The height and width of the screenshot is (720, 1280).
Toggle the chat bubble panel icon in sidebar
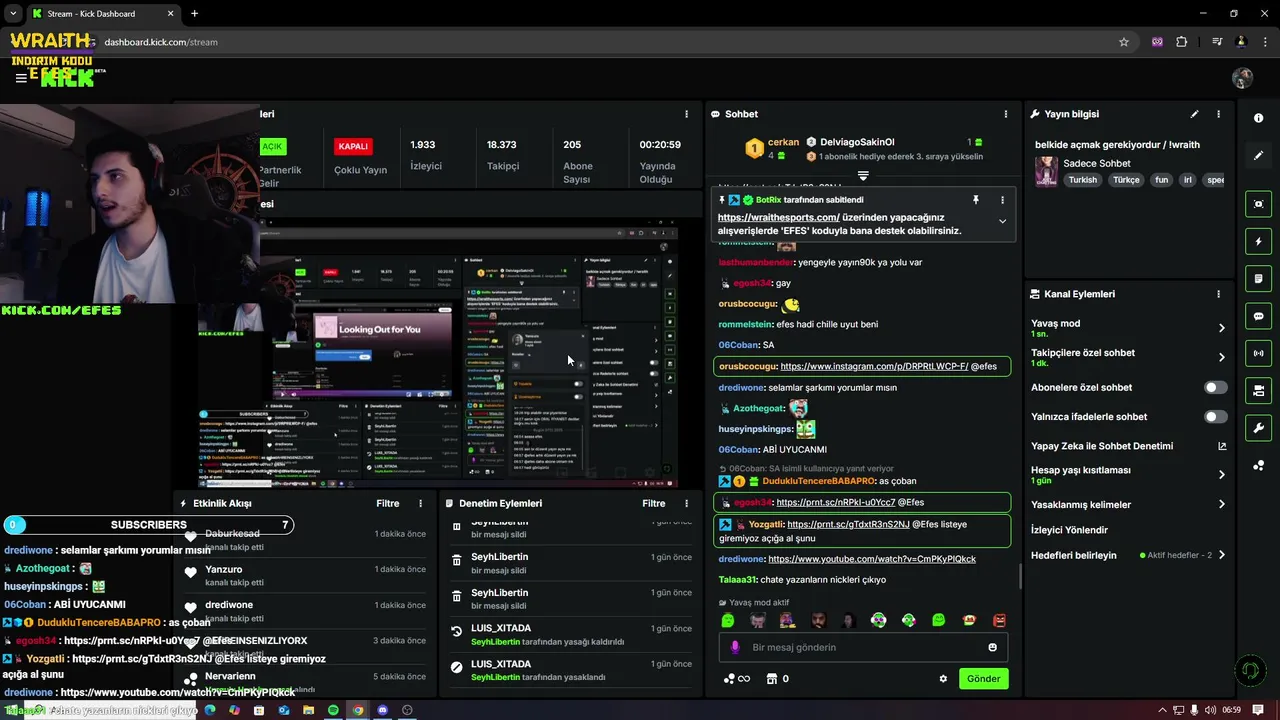click(1258, 316)
